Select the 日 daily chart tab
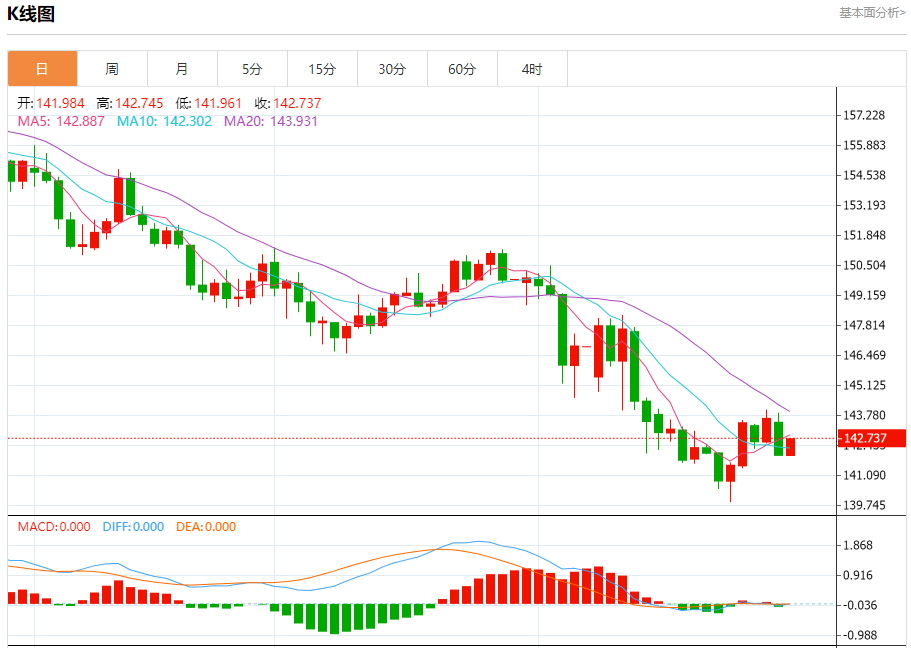The image size is (911, 648). tap(42, 69)
